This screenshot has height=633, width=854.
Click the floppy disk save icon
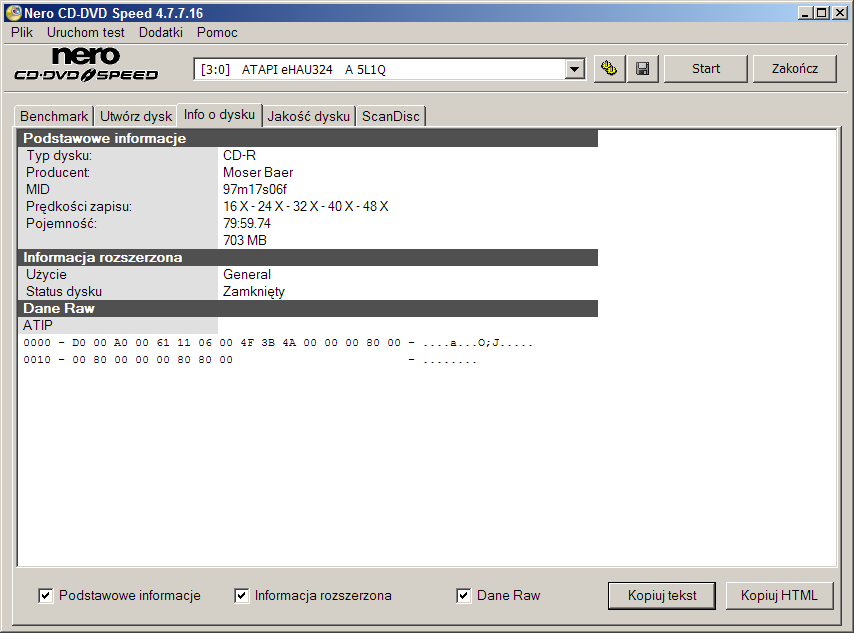(643, 69)
